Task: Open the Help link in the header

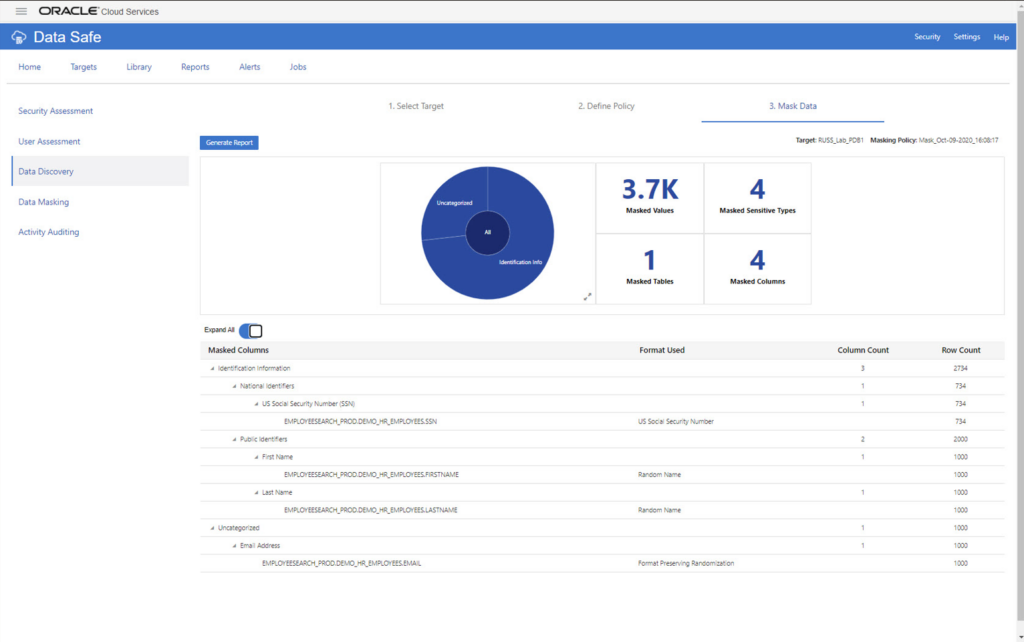Action: coord(1000,36)
